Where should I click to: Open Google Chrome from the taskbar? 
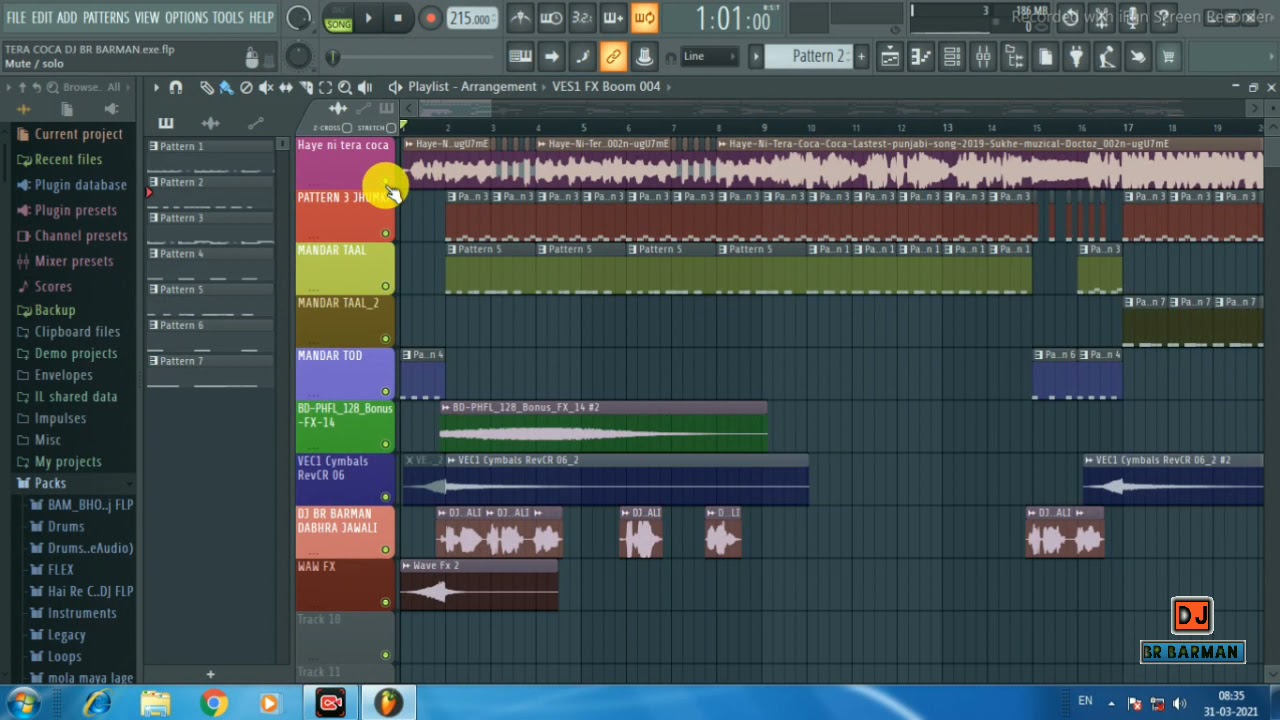[x=213, y=703]
